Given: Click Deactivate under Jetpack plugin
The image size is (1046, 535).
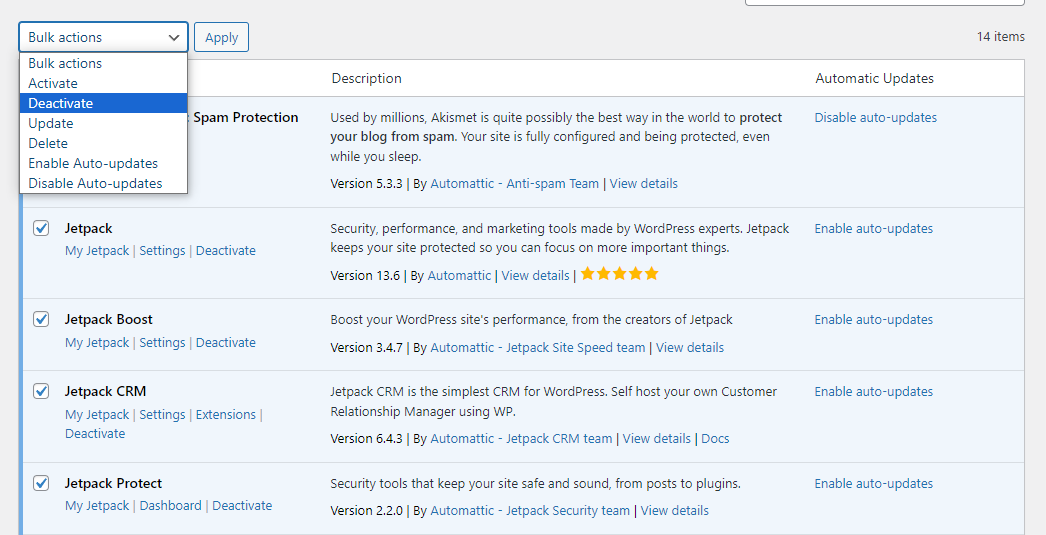Looking at the screenshot, I should coord(225,251).
